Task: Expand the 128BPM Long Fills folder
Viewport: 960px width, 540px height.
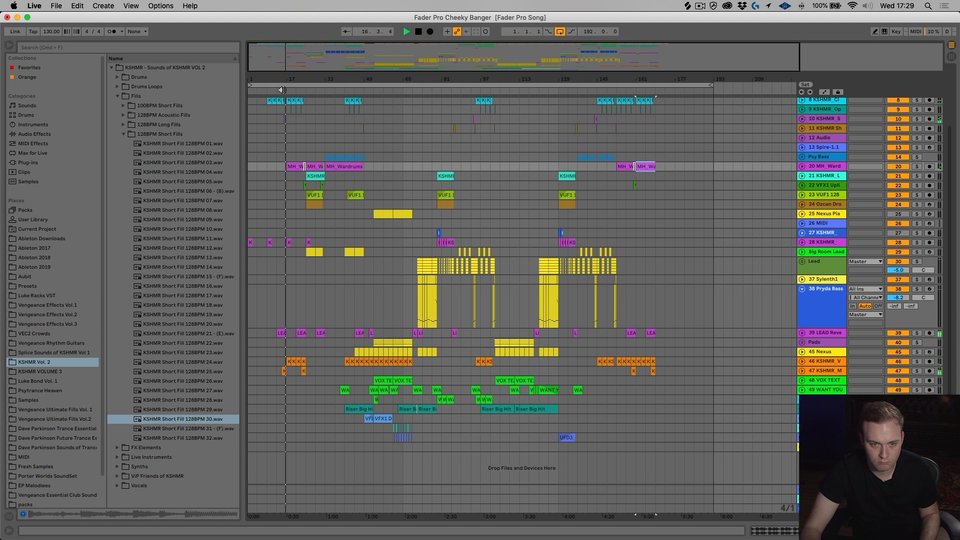Action: pyautogui.click(x=123, y=124)
